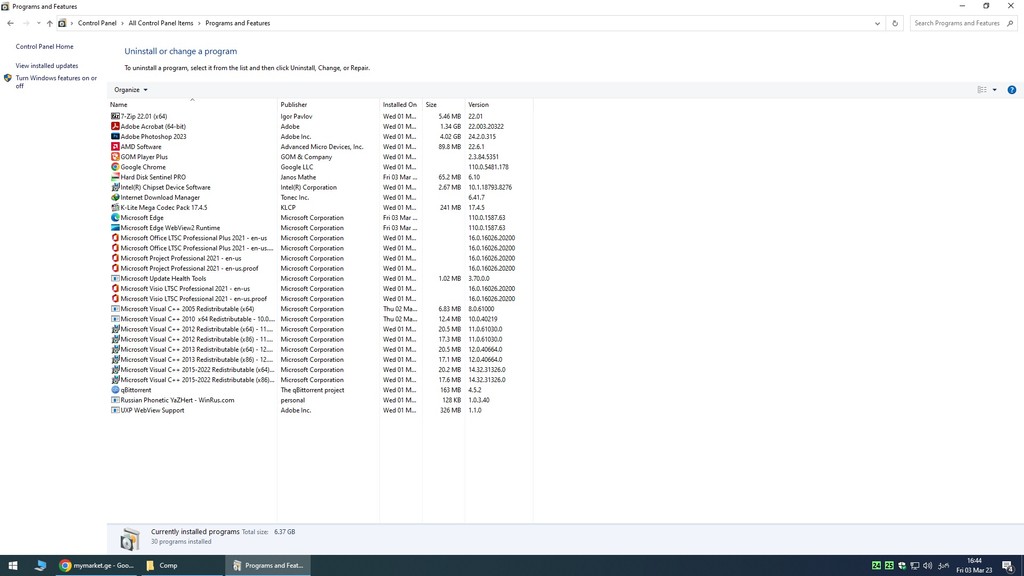Expand the address bar history dropdown
The height and width of the screenshot is (576, 1024).
[x=877, y=24]
